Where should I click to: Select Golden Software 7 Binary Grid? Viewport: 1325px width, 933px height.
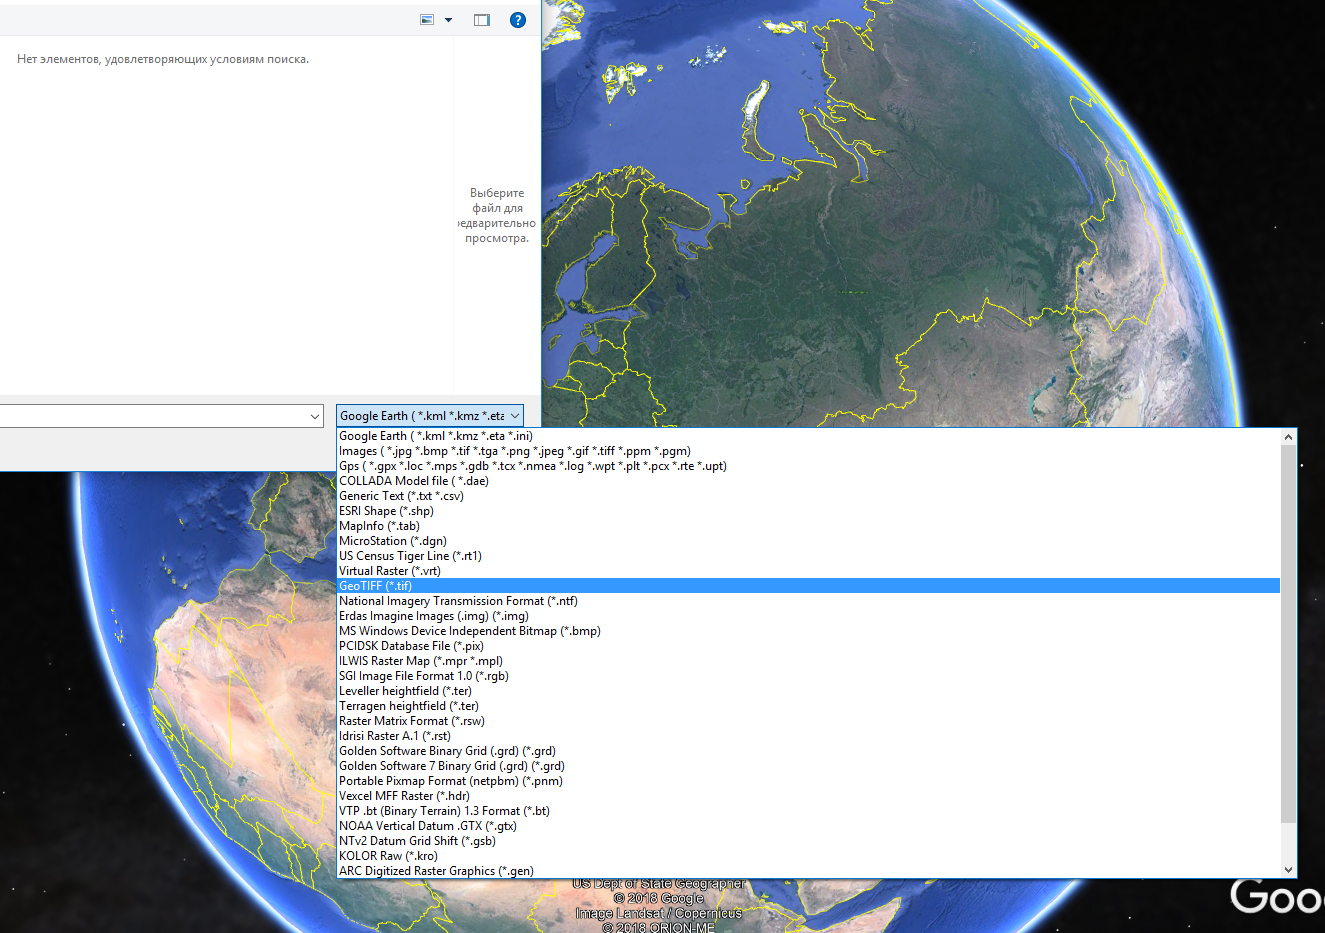(x=808, y=766)
